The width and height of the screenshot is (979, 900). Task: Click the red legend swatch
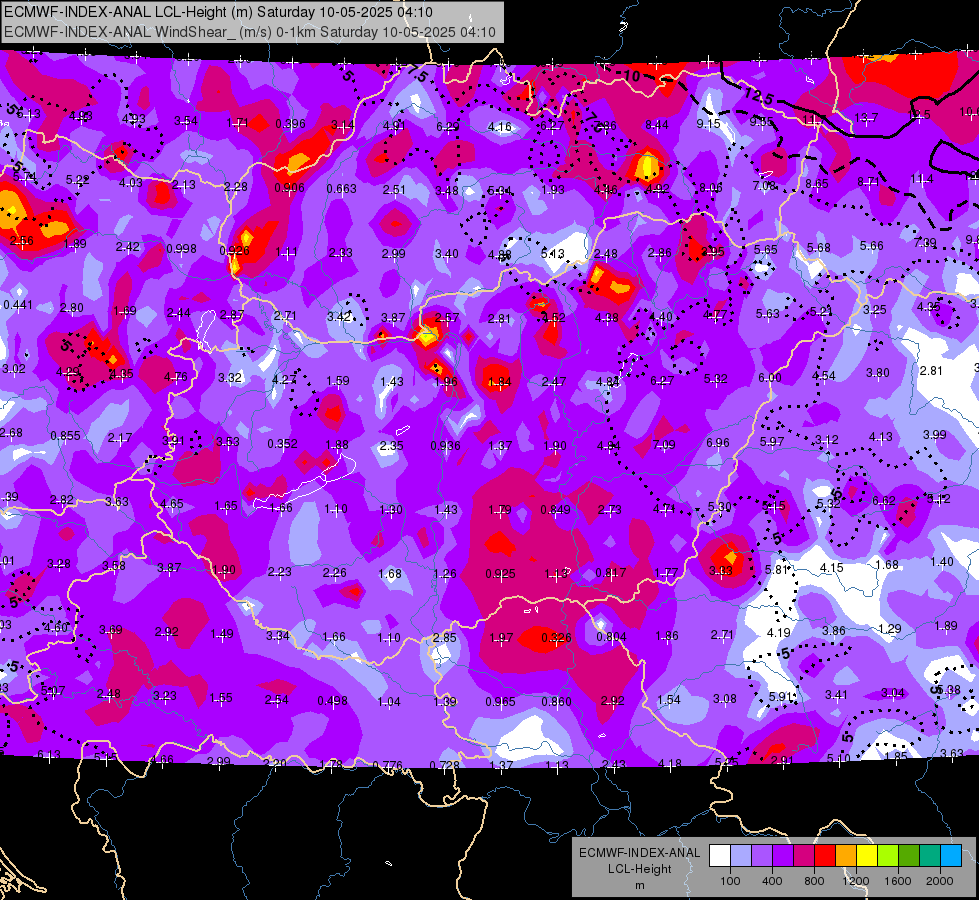[x=825, y=856]
